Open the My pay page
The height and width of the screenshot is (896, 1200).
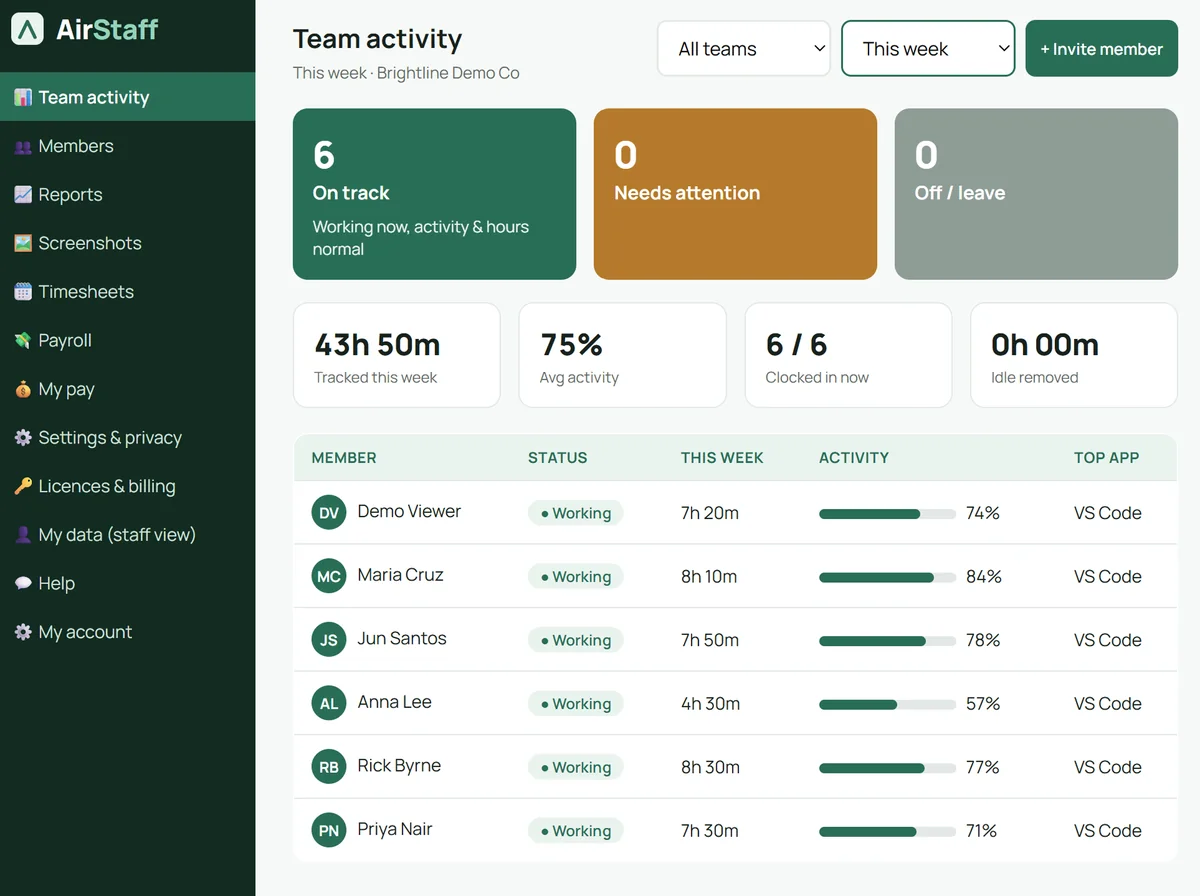click(x=128, y=389)
